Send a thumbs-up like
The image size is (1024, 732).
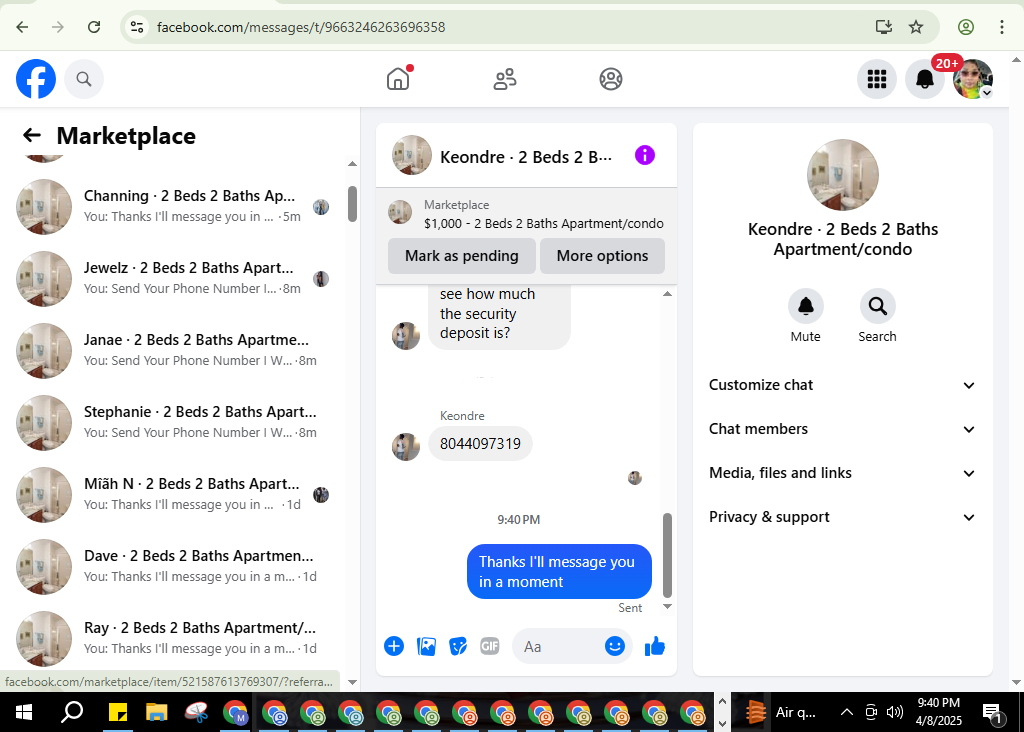[654, 646]
